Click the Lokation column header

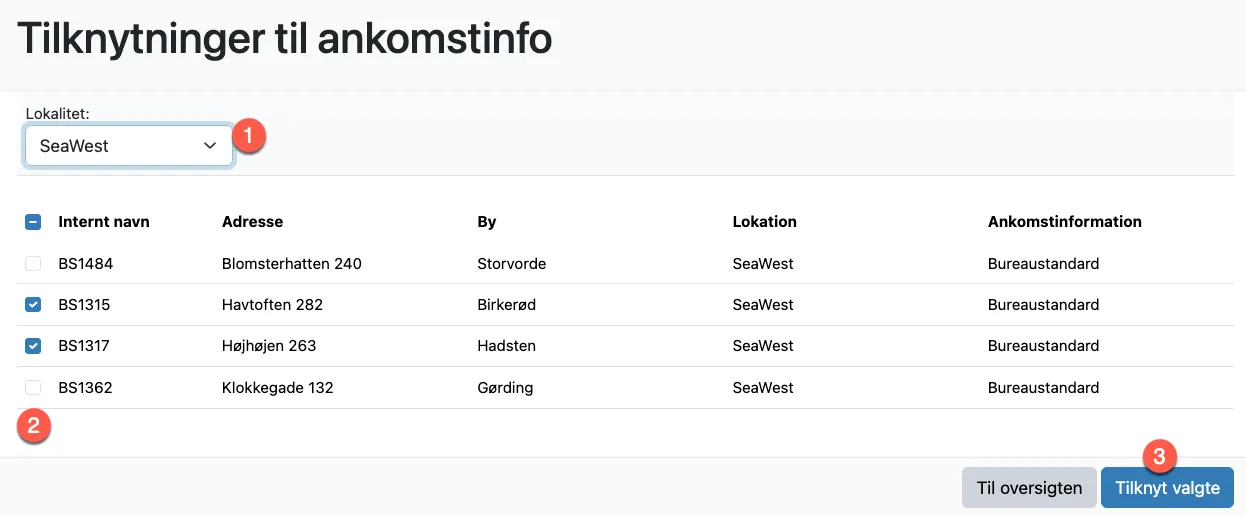(764, 222)
